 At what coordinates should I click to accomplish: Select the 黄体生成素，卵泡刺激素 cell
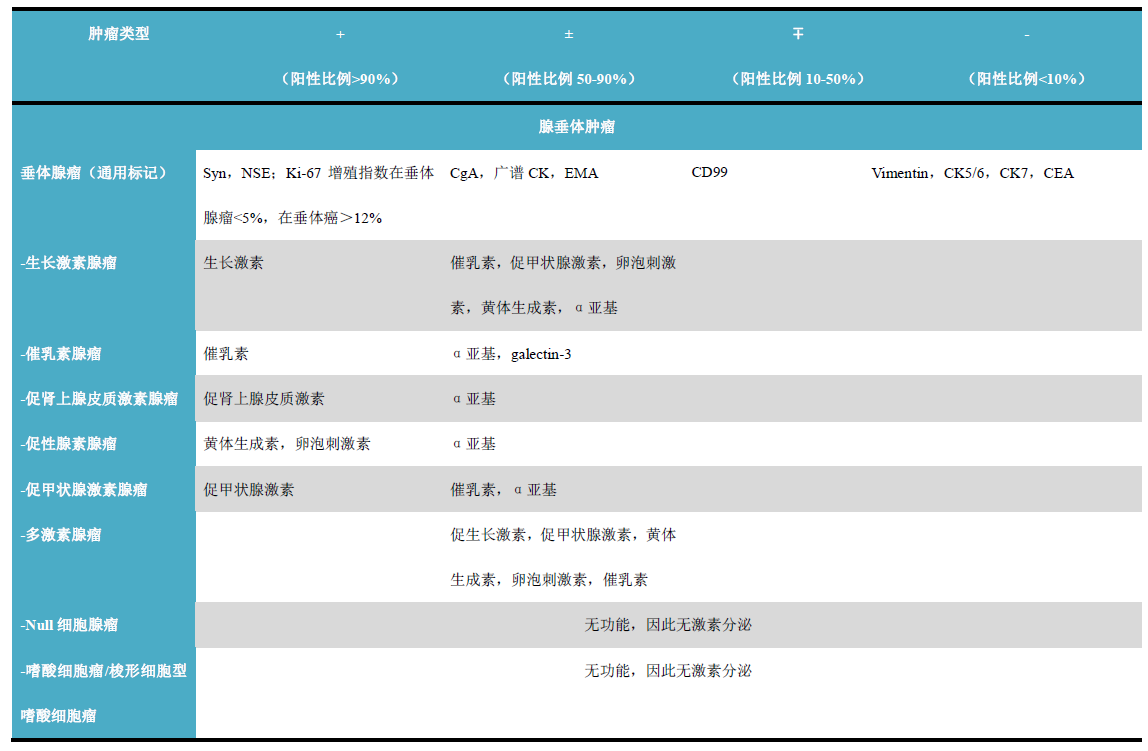pyautogui.click(x=286, y=444)
